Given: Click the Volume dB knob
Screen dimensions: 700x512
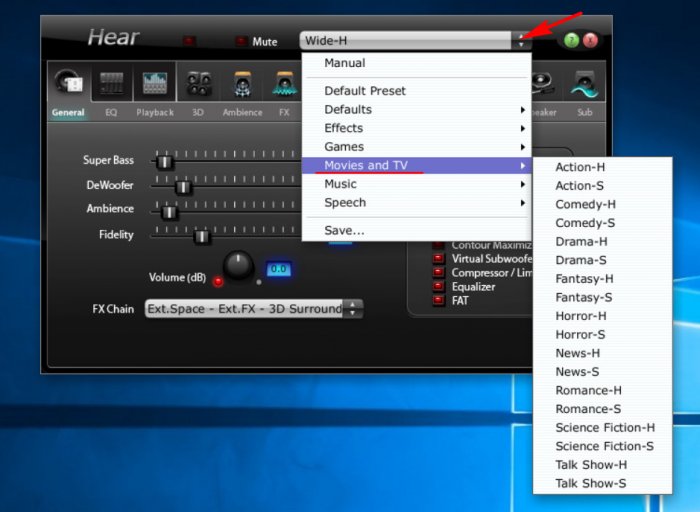Looking at the screenshot, I should [238, 265].
